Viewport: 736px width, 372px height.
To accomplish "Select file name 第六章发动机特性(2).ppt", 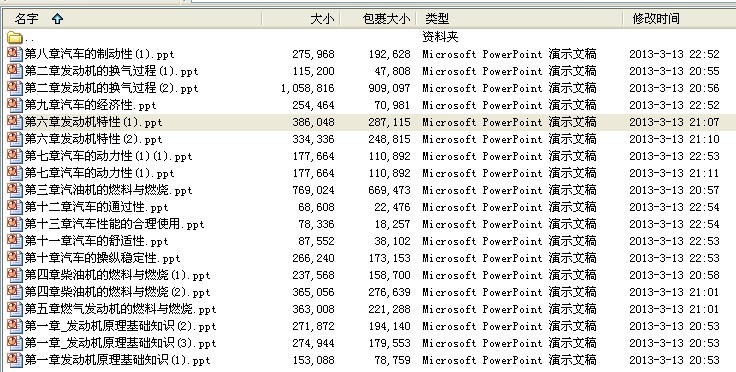I will [x=93, y=139].
